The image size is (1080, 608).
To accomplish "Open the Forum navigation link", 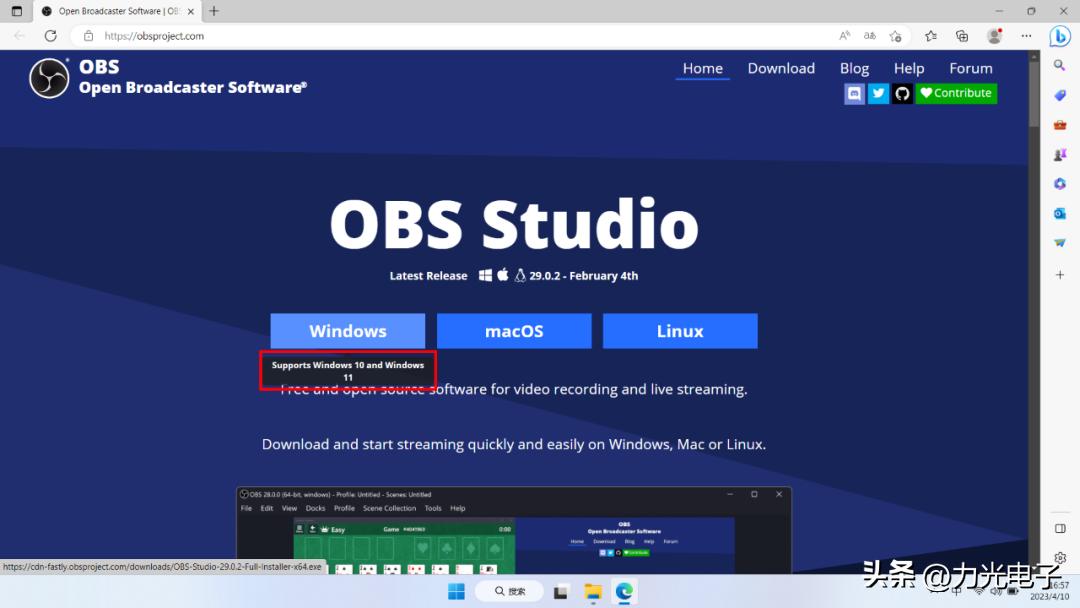I will [x=970, y=68].
